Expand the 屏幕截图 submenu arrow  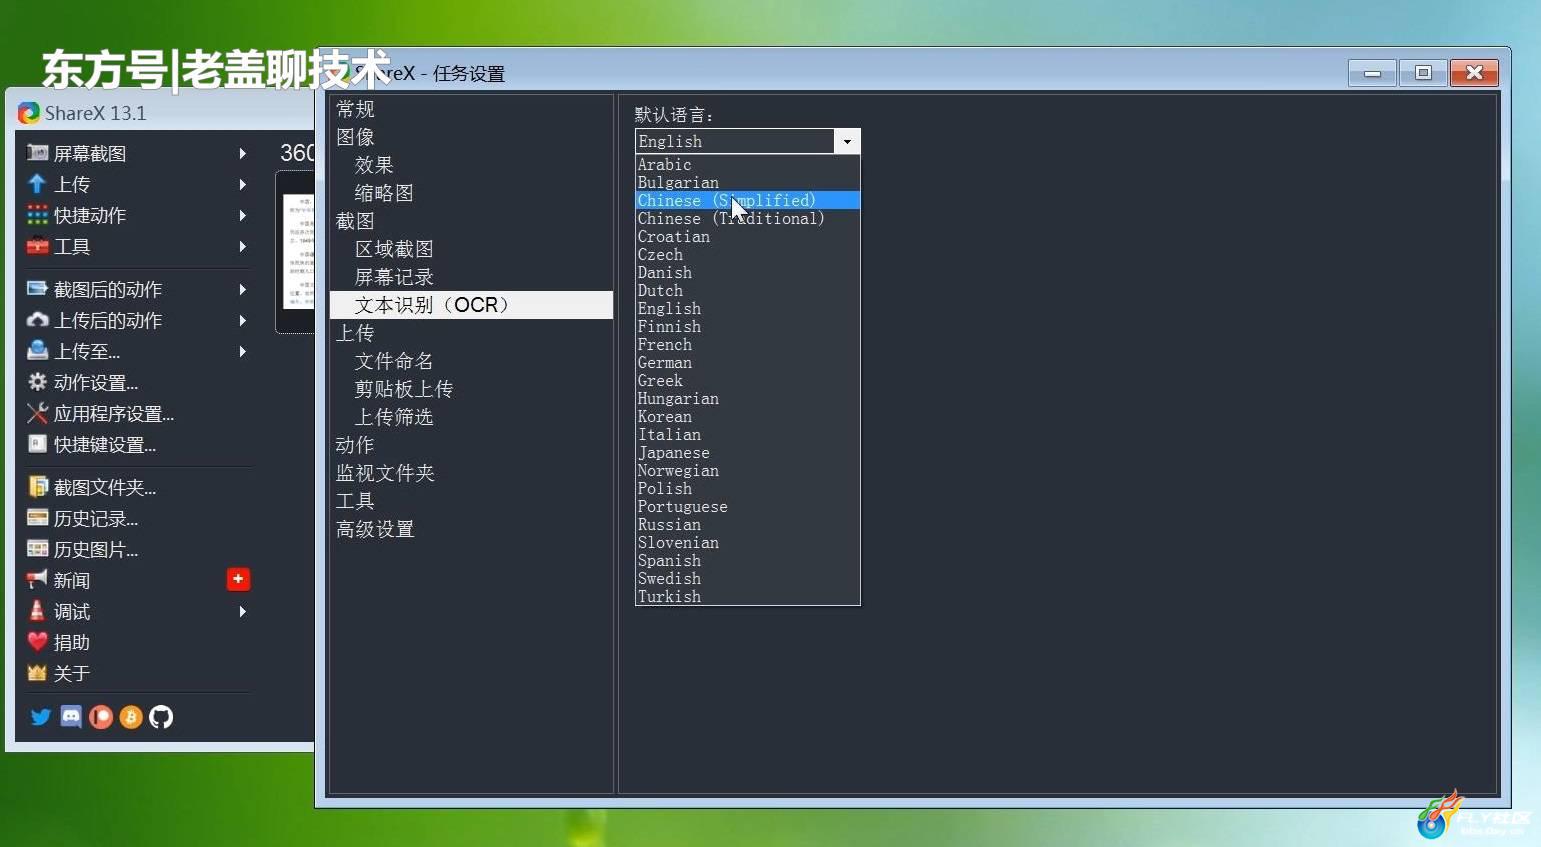pos(242,153)
